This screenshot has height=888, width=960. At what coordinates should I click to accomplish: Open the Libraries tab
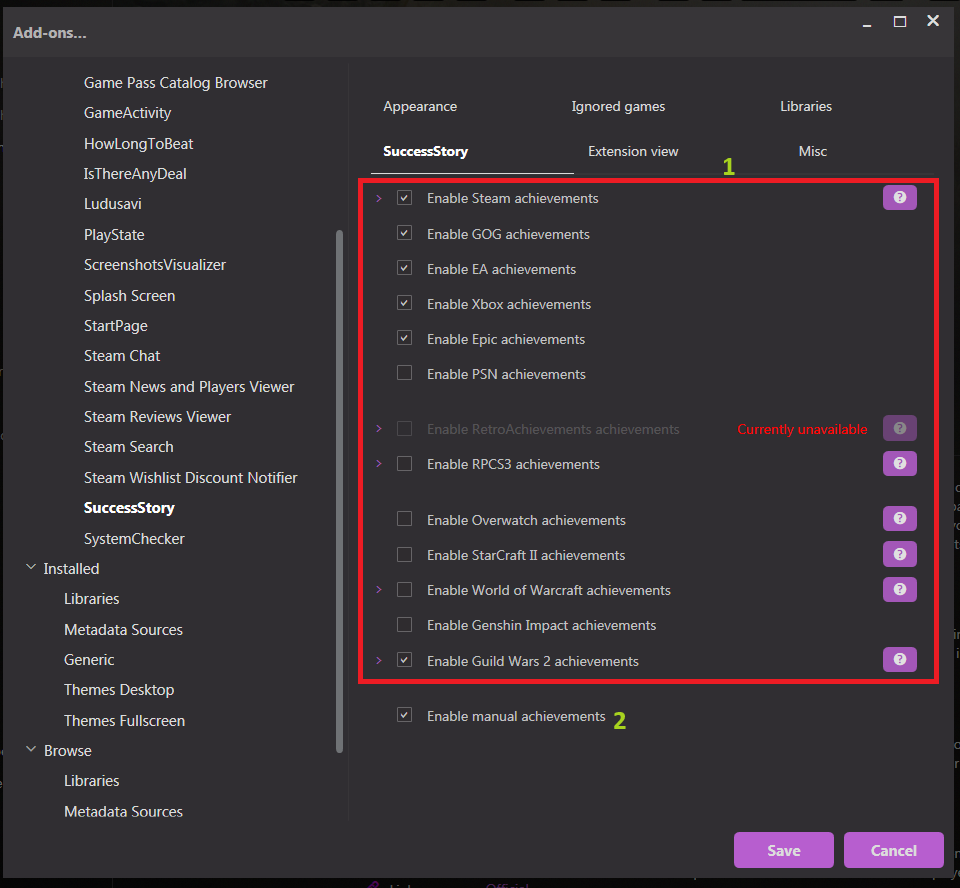coord(806,107)
